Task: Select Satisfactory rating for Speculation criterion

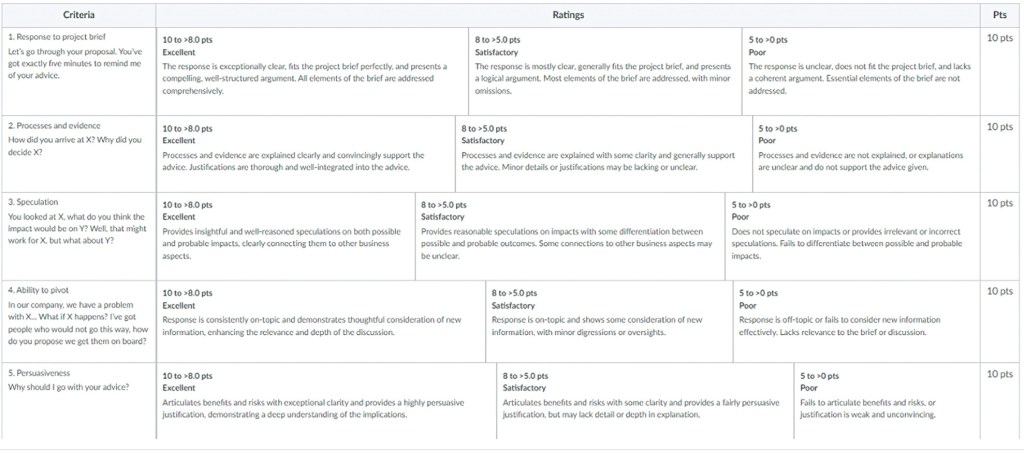Action: pos(569,230)
